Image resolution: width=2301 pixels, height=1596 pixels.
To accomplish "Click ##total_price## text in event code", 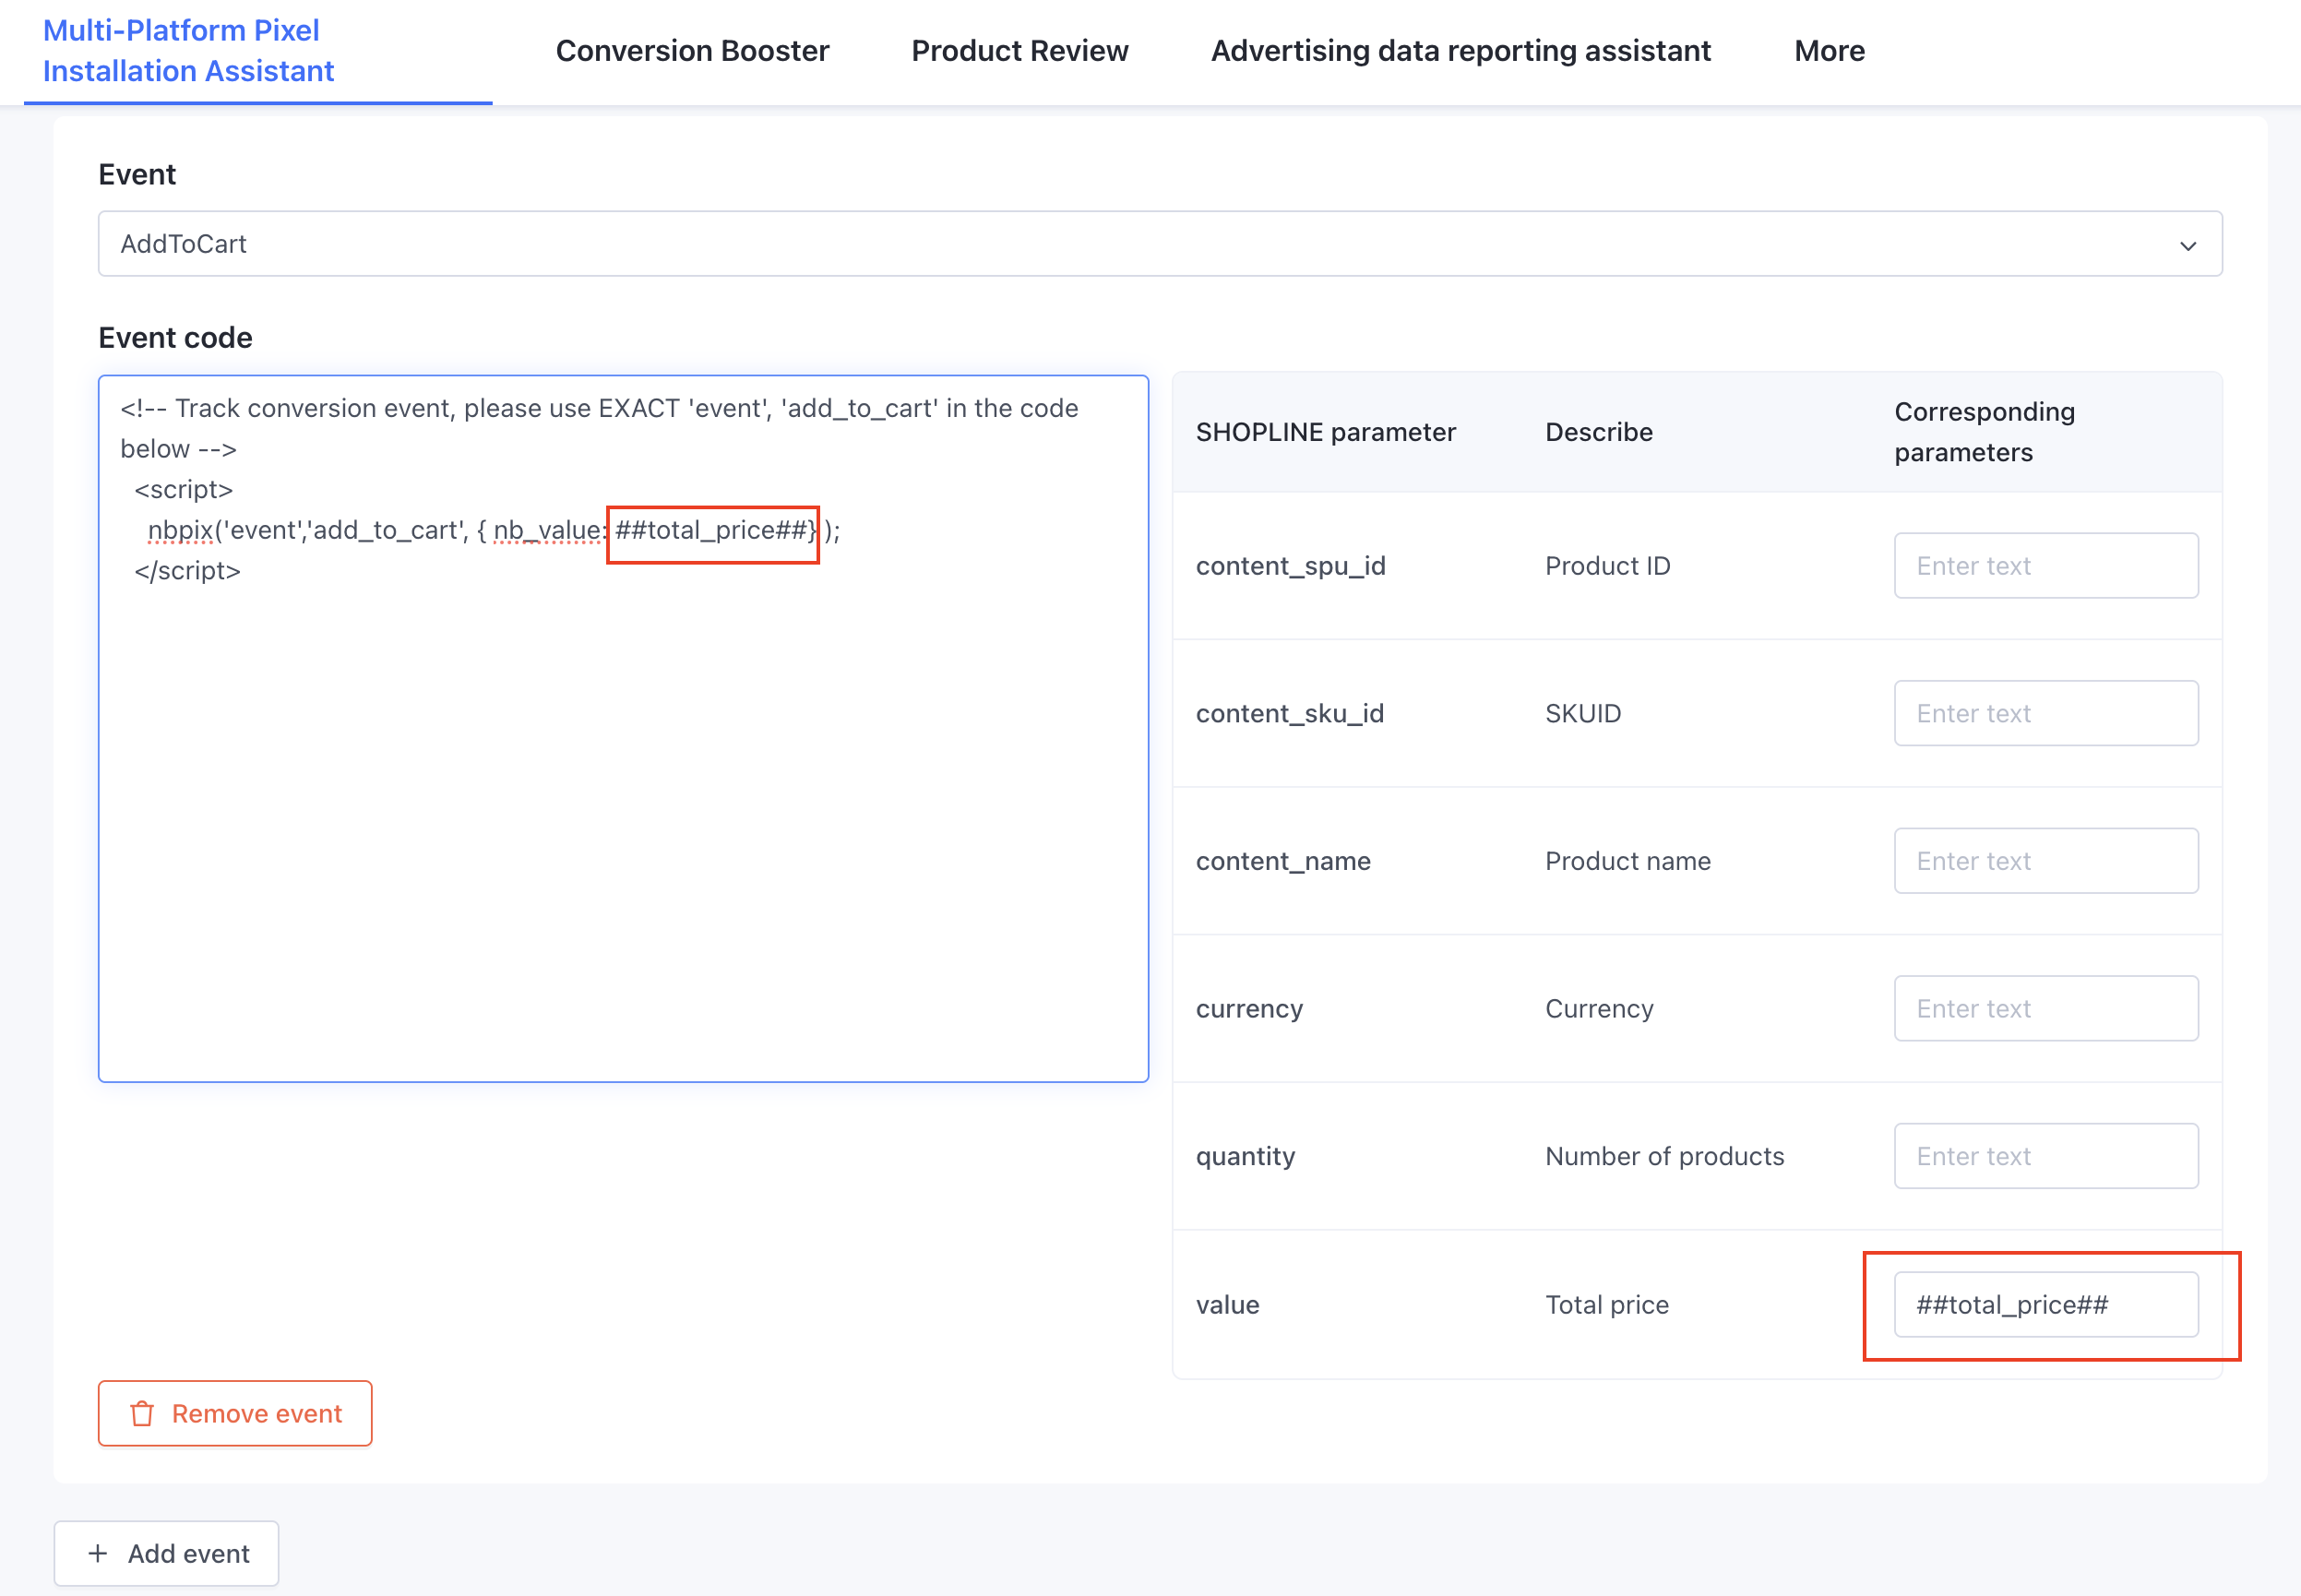I will point(712,530).
